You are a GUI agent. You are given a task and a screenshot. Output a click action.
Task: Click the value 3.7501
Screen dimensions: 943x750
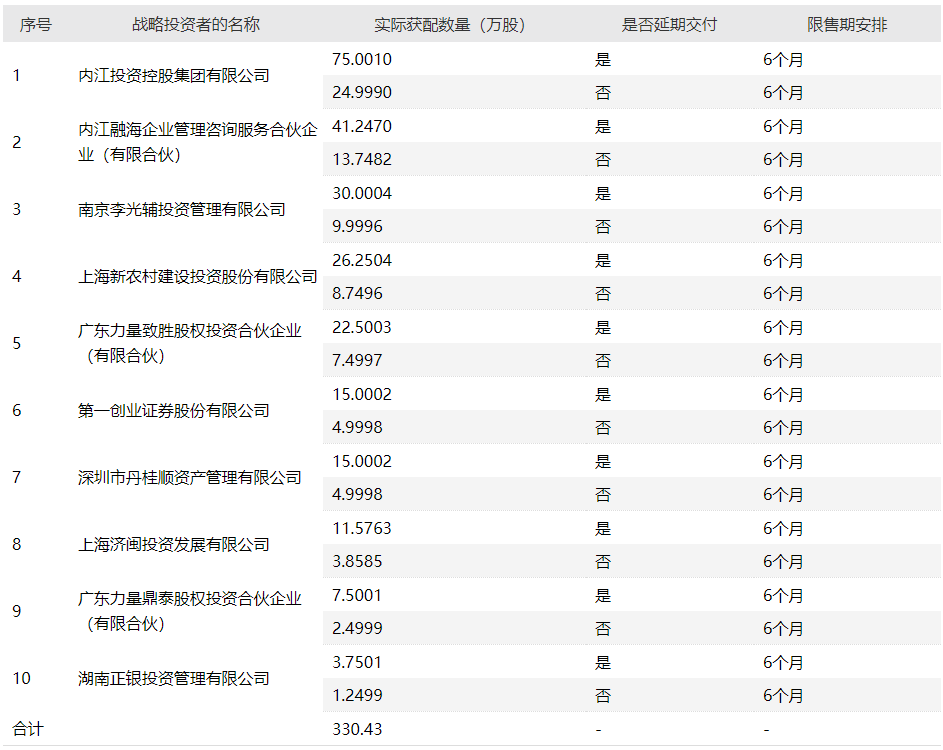point(357,662)
